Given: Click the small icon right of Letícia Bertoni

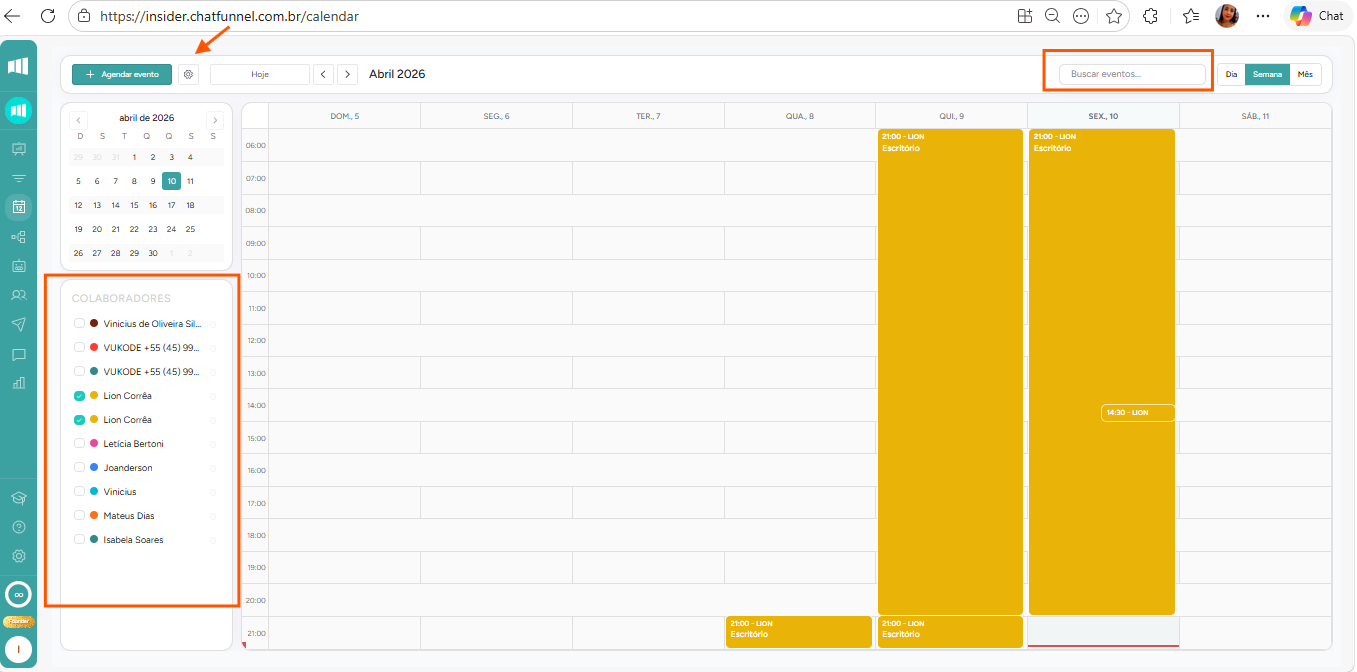Looking at the screenshot, I should pos(212,444).
